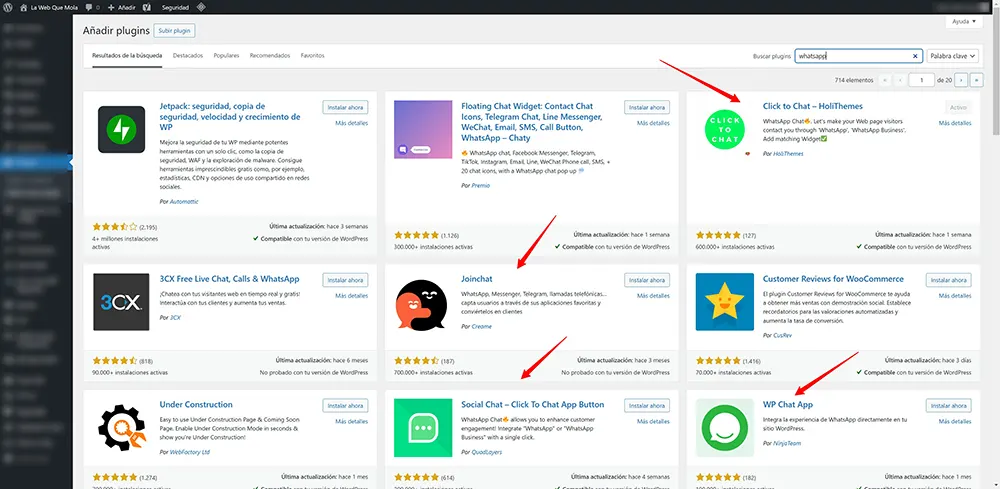Click the Customer Reviews star logo
This screenshot has height=489, width=1000.
724,302
